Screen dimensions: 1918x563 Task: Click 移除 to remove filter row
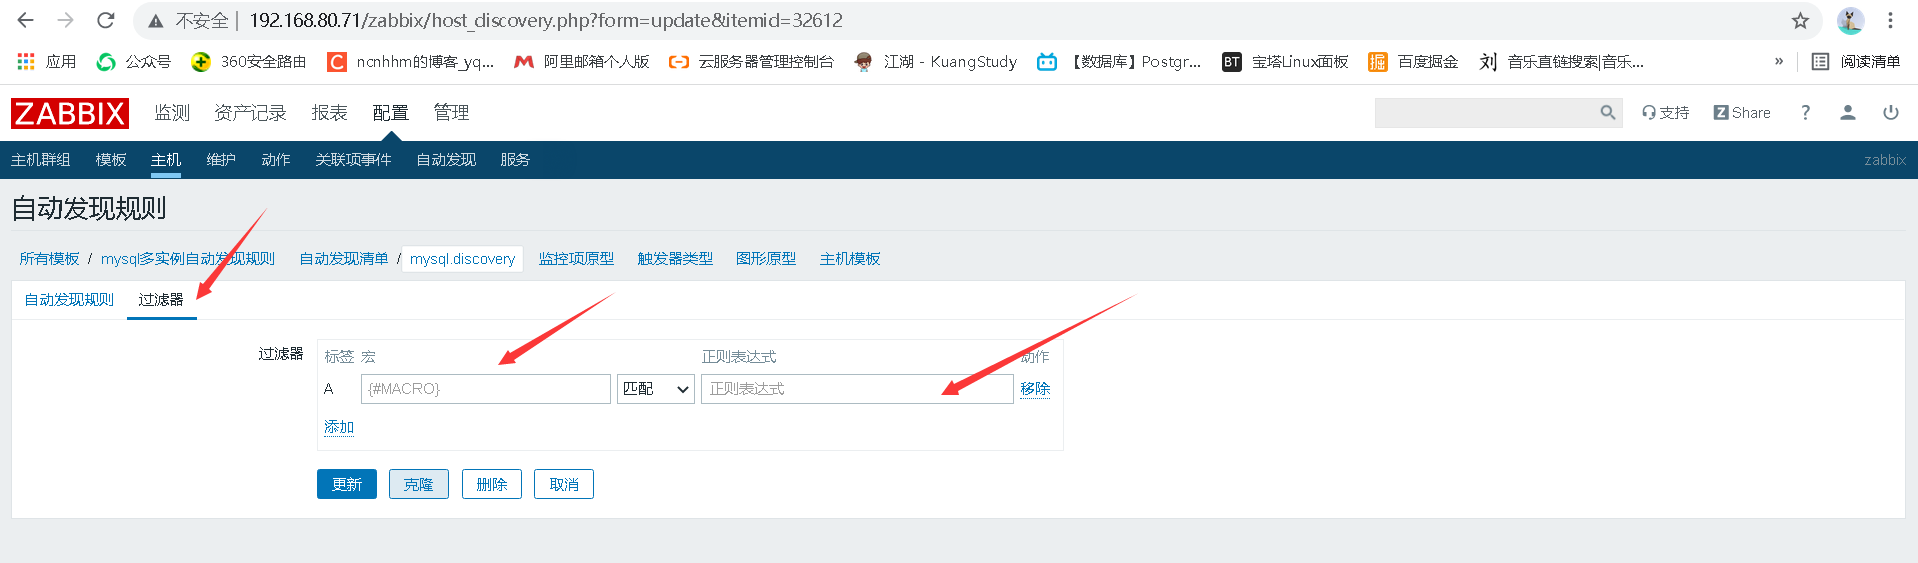point(1035,389)
